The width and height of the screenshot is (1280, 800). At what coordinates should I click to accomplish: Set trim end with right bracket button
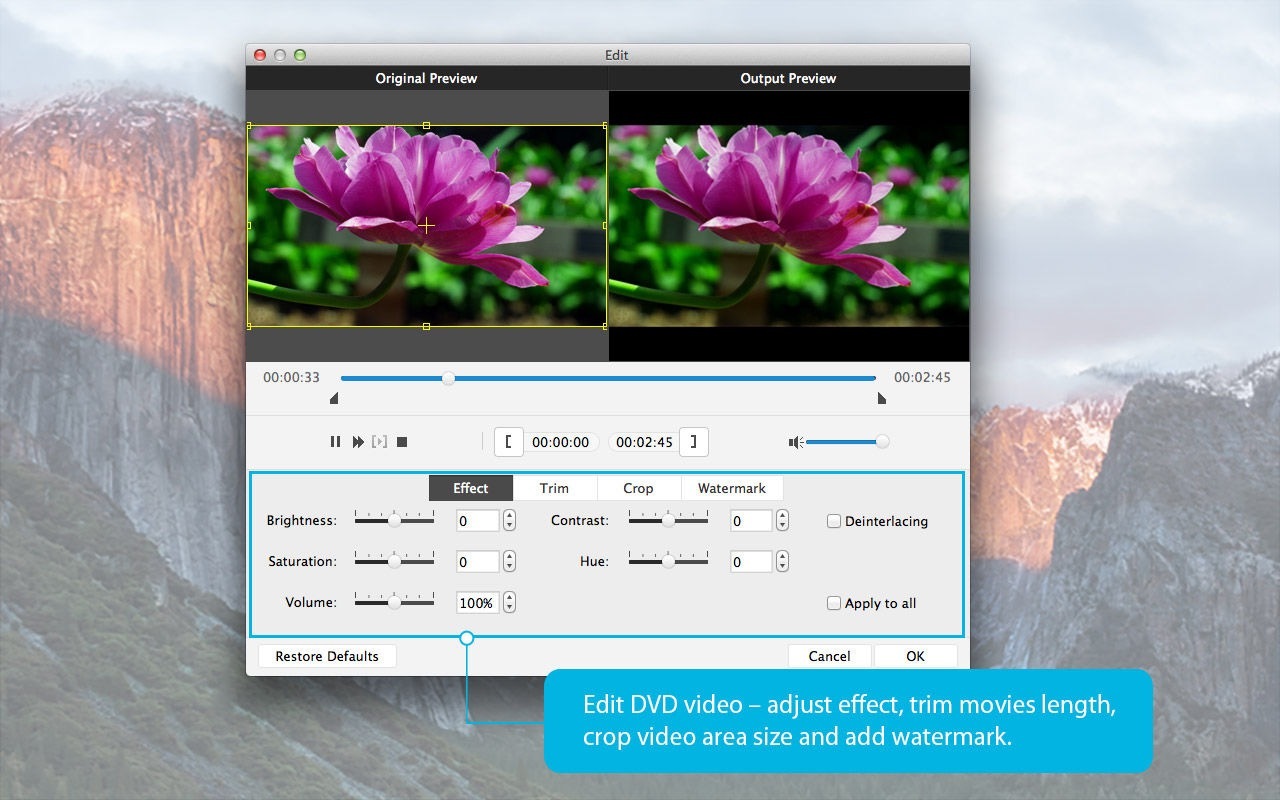pos(694,442)
